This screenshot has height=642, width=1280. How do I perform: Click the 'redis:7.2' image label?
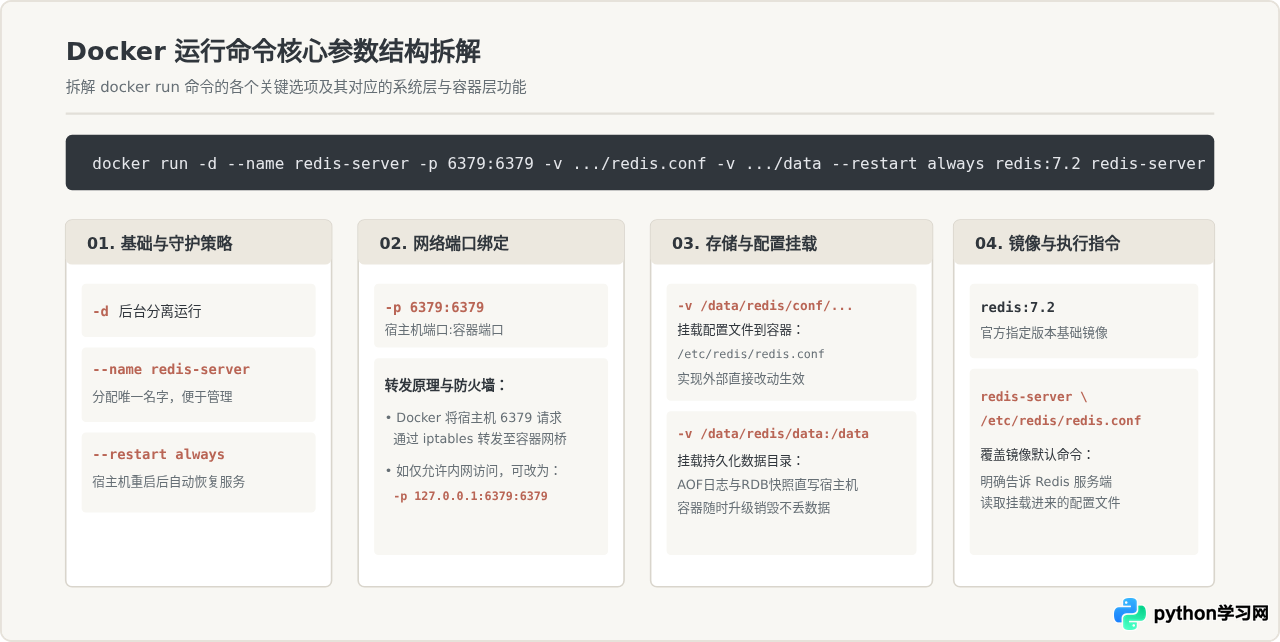click(1018, 307)
